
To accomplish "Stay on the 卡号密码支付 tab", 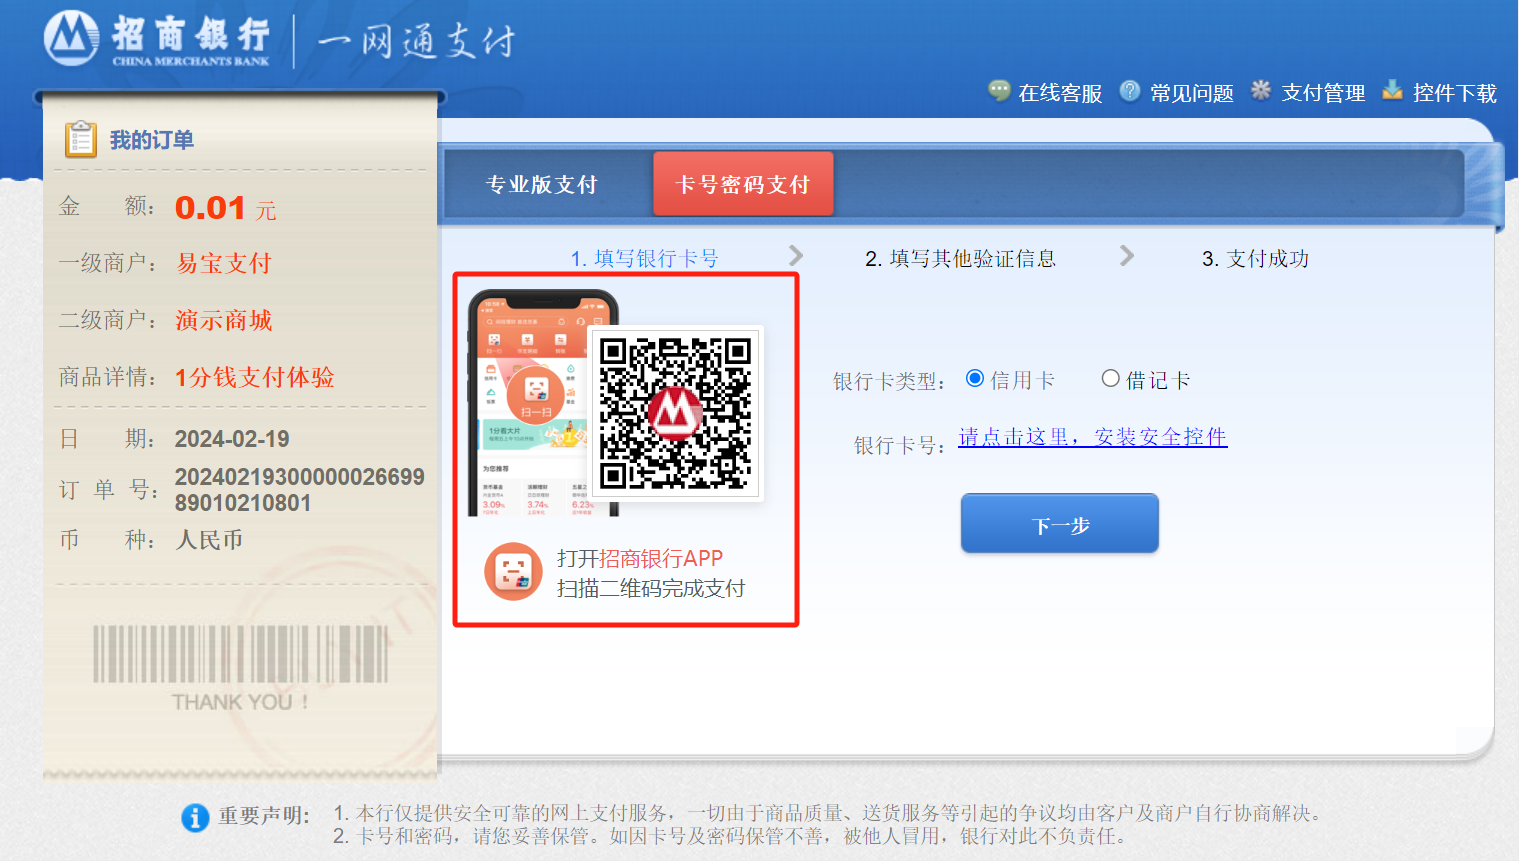I will tap(743, 184).
